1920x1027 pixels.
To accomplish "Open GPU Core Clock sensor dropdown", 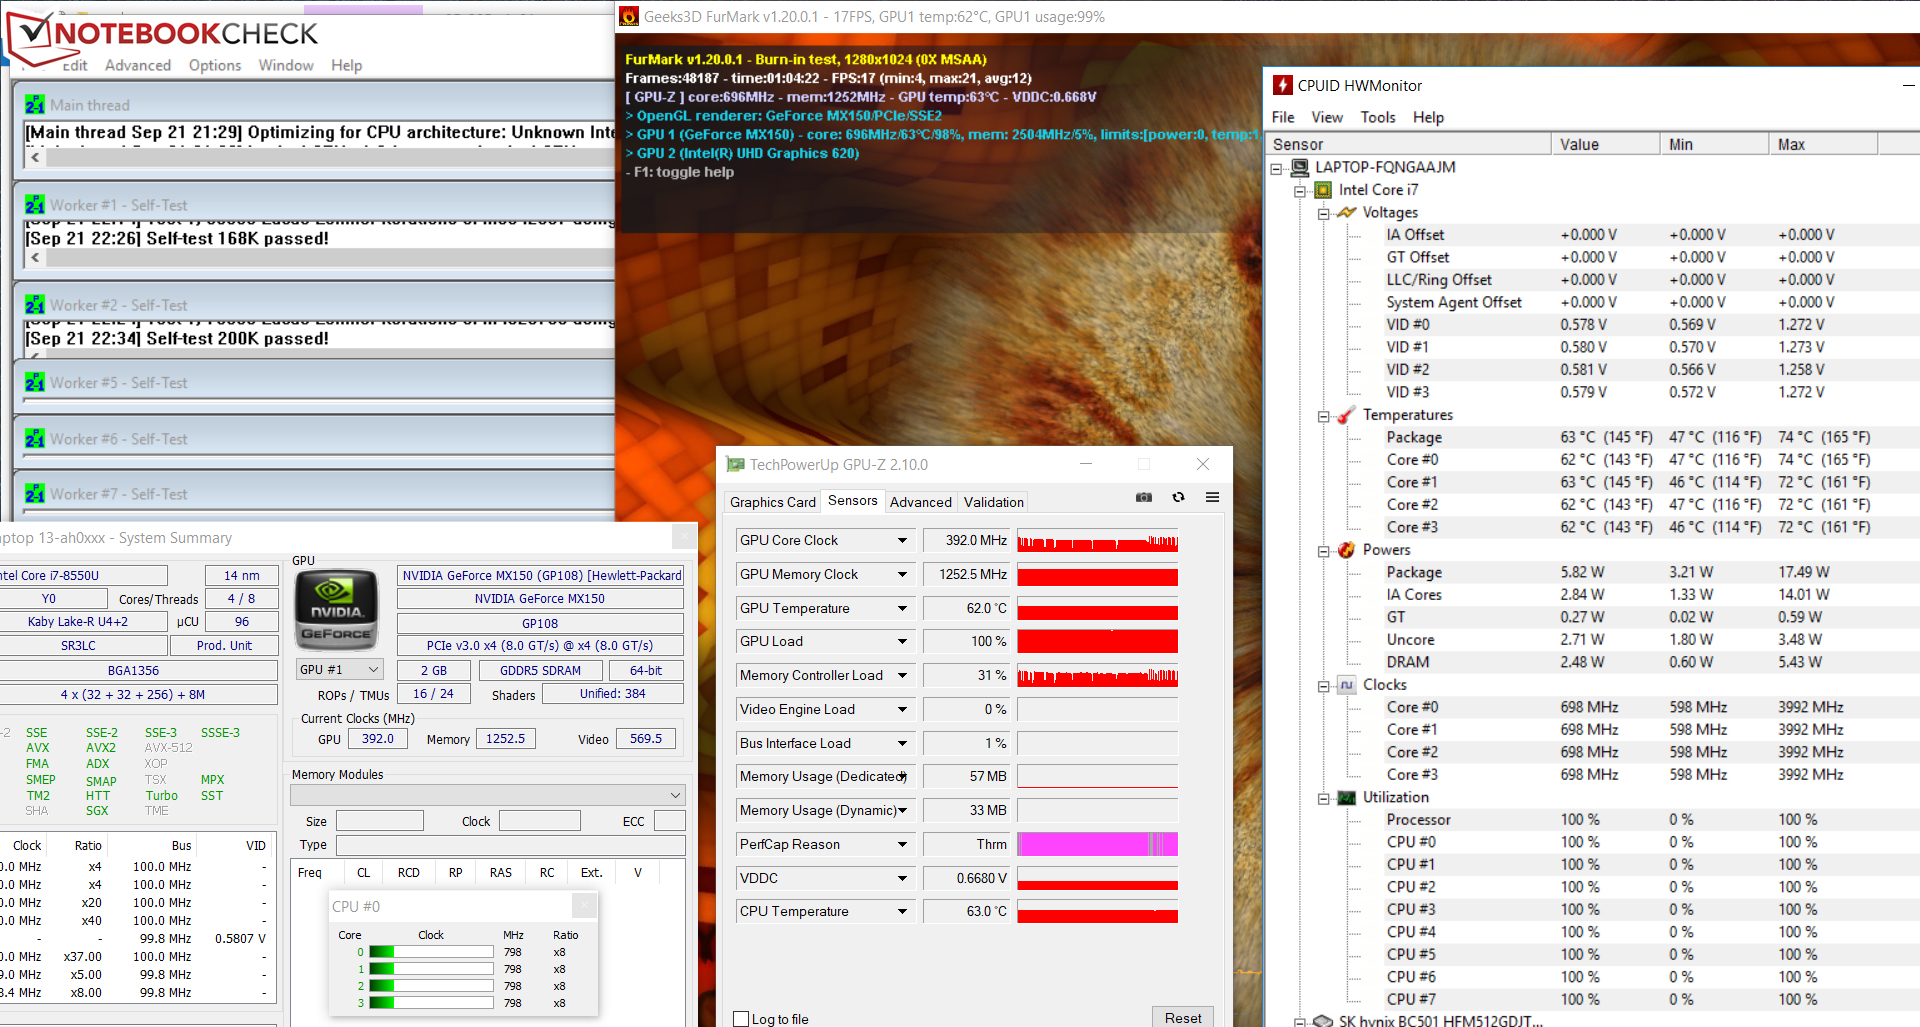I will (902, 540).
